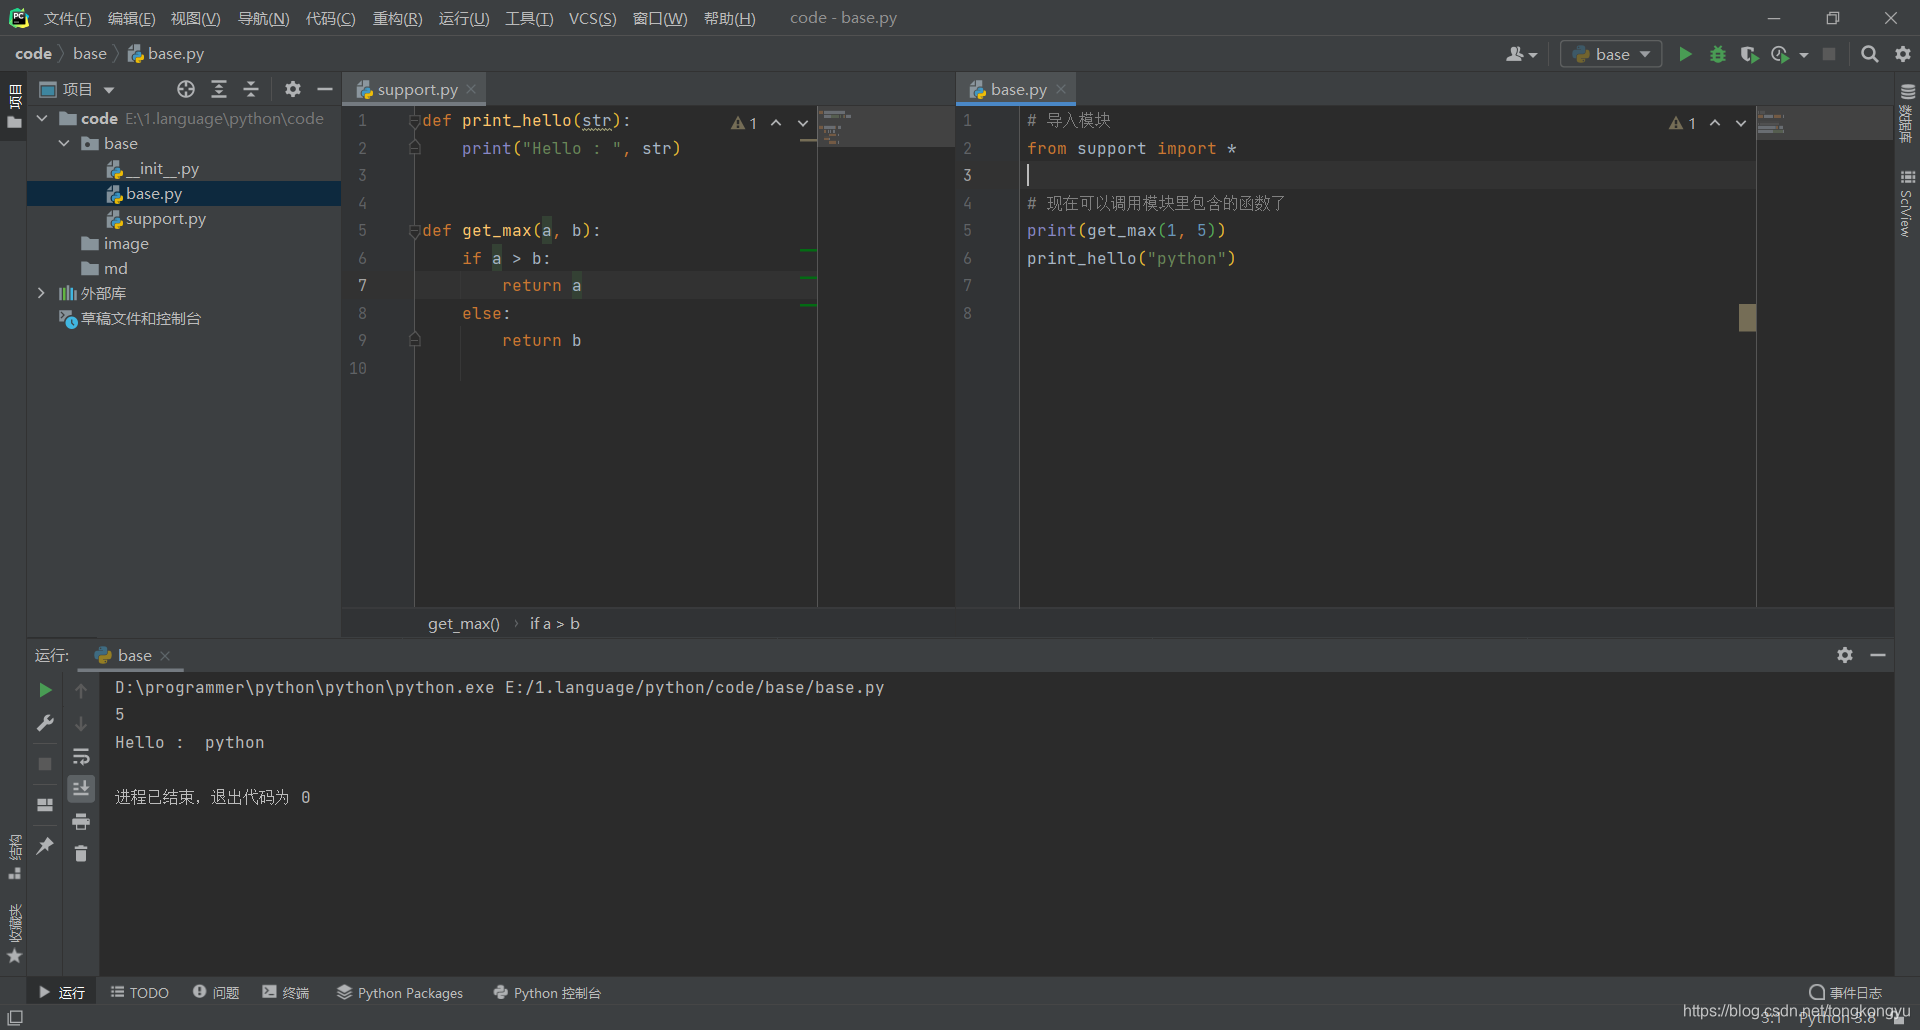Hide the run tool window

1878,655
